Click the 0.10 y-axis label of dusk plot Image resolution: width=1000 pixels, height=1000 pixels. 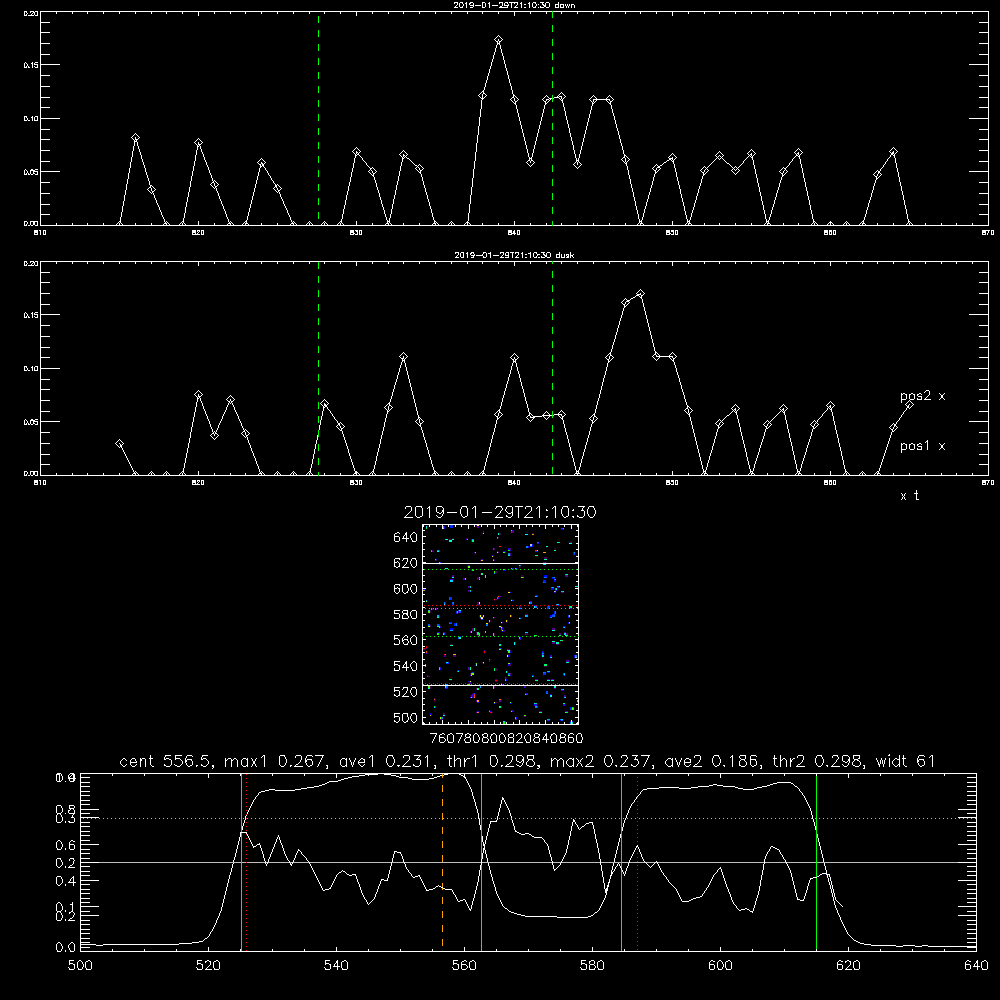(x=31, y=369)
